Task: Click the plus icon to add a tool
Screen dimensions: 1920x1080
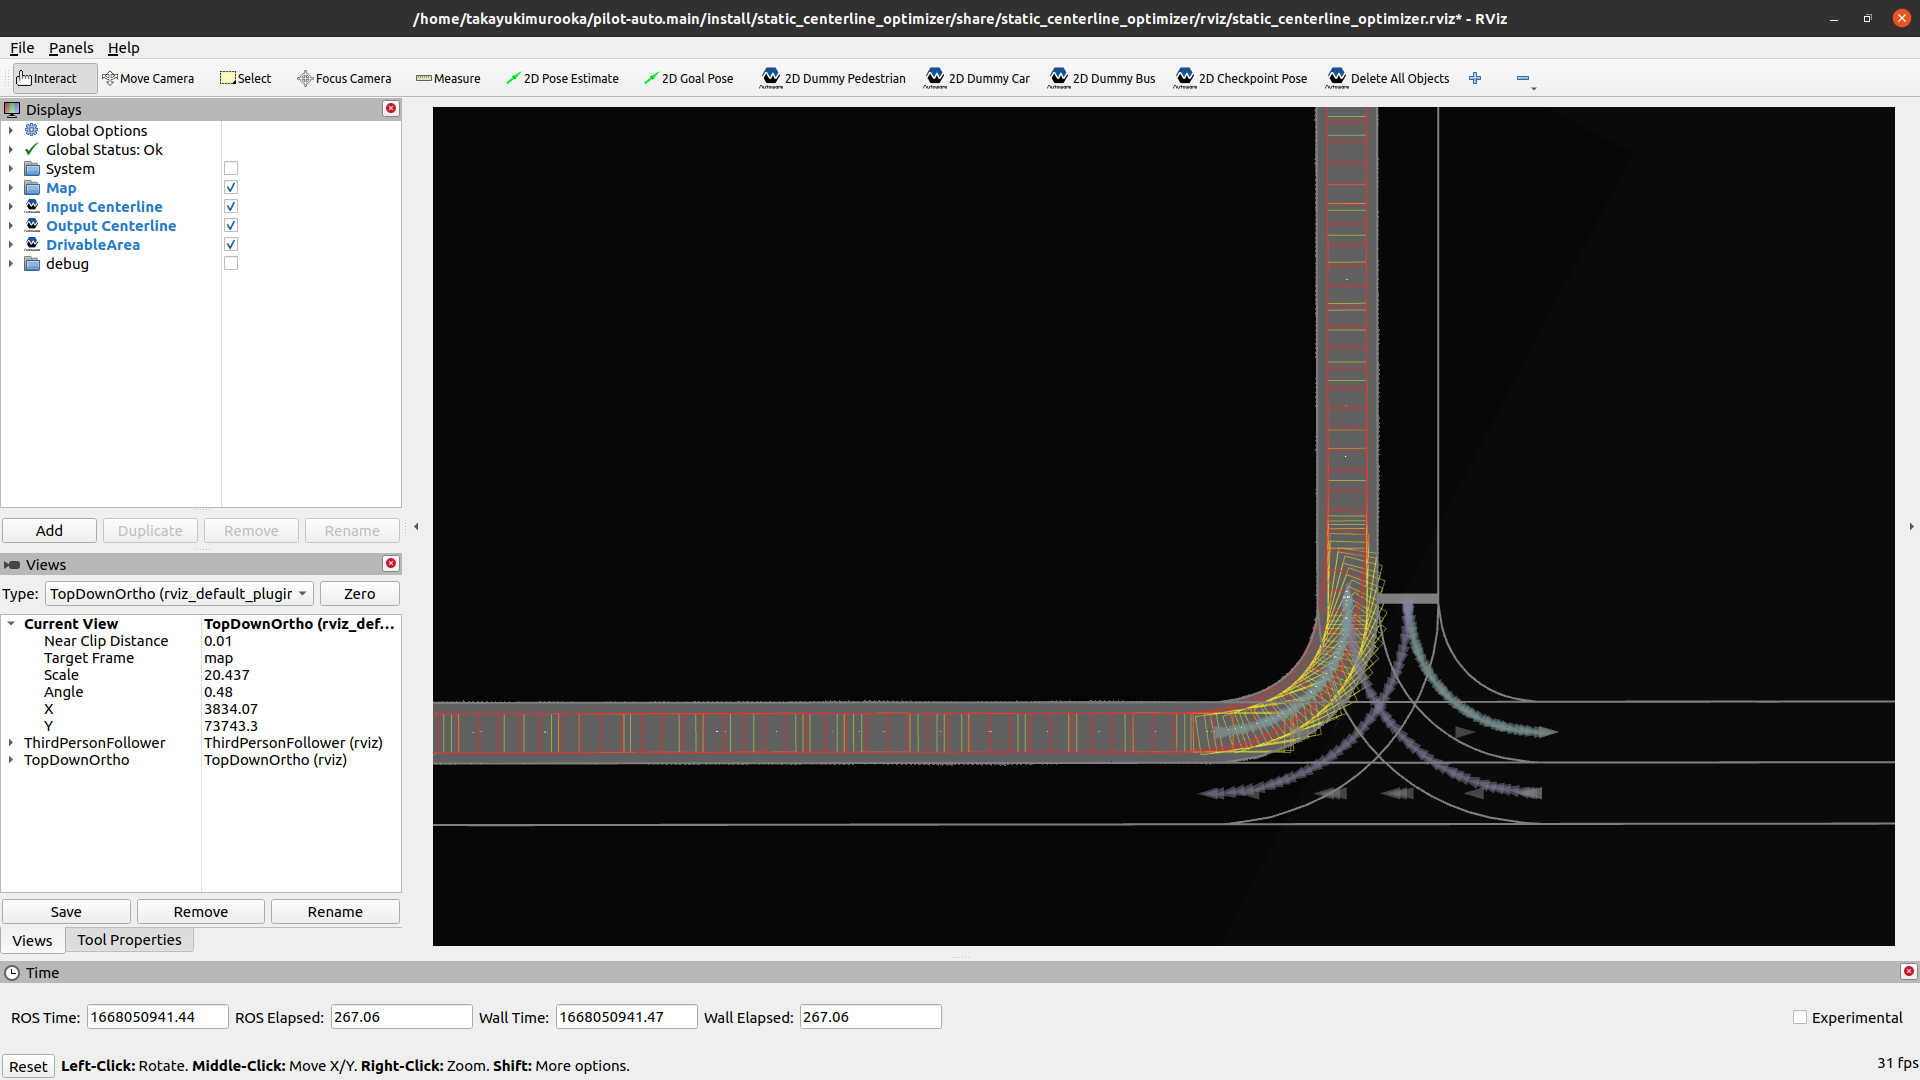Action: pyautogui.click(x=1475, y=78)
